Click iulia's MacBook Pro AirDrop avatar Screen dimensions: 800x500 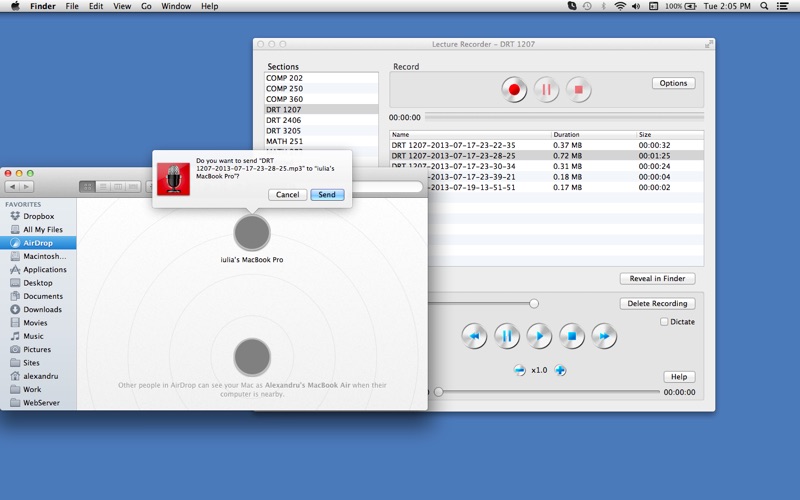pyautogui.click(x=252, y=233)
